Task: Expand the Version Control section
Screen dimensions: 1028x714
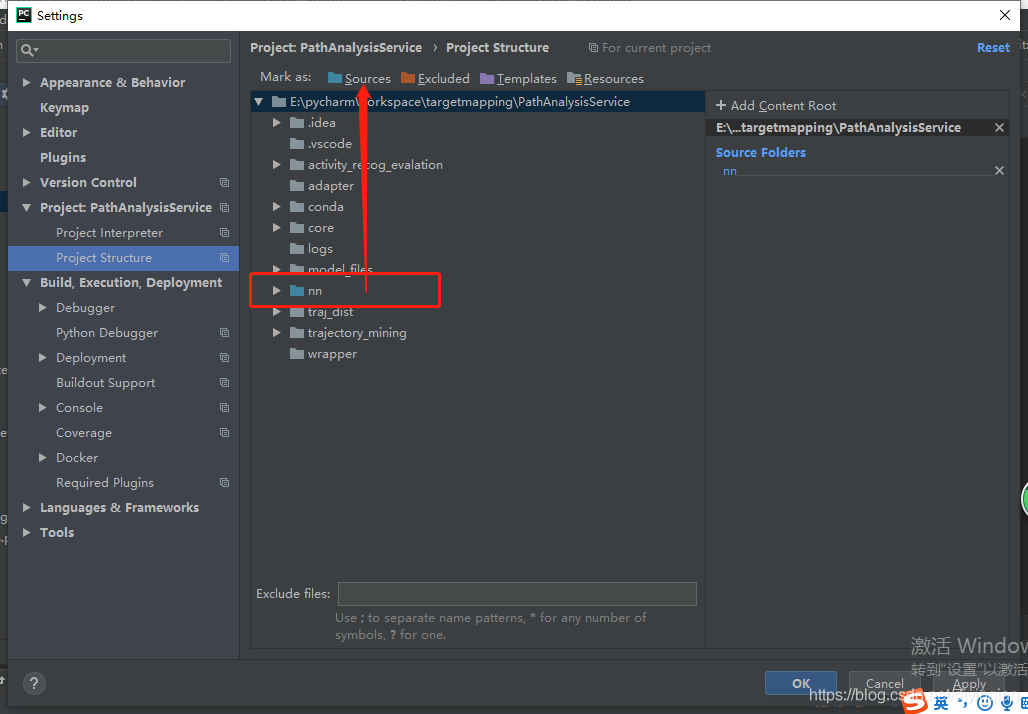Action: click(x=27, y=182)
